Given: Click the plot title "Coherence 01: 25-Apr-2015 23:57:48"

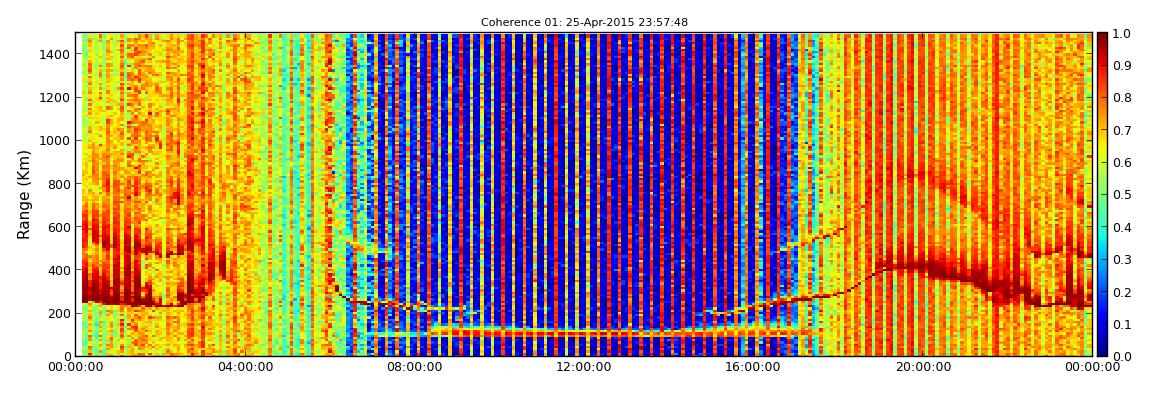Looking at the screenshot, I should pos(584,23).
